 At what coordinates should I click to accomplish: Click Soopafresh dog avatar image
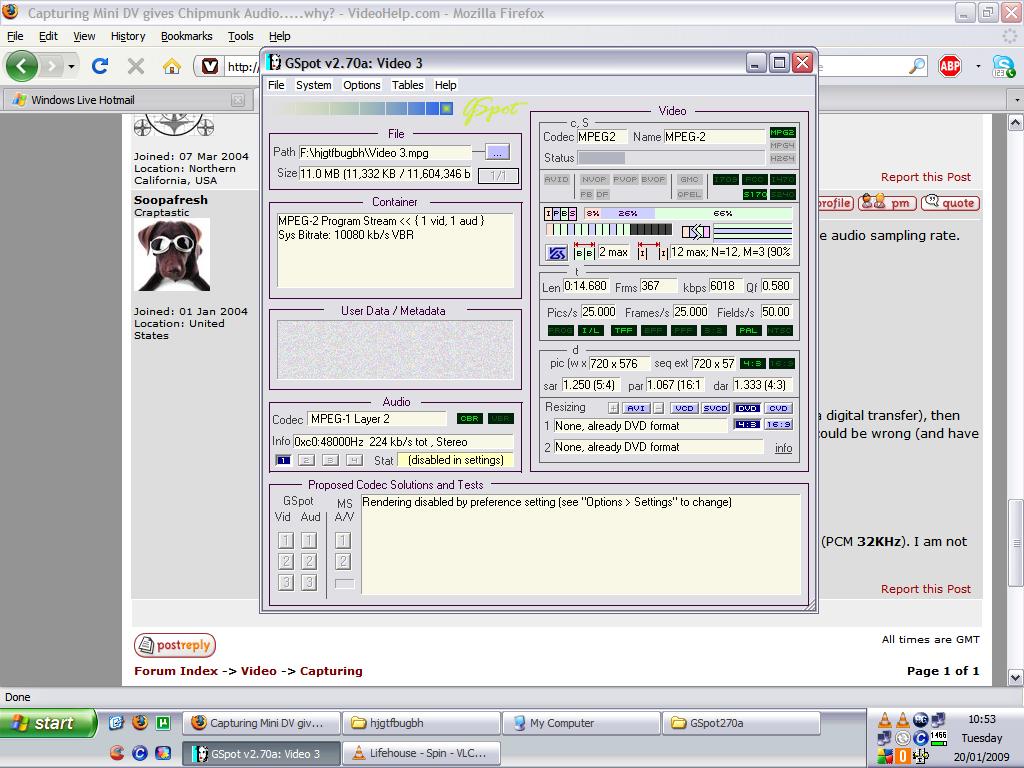point(172,255)
